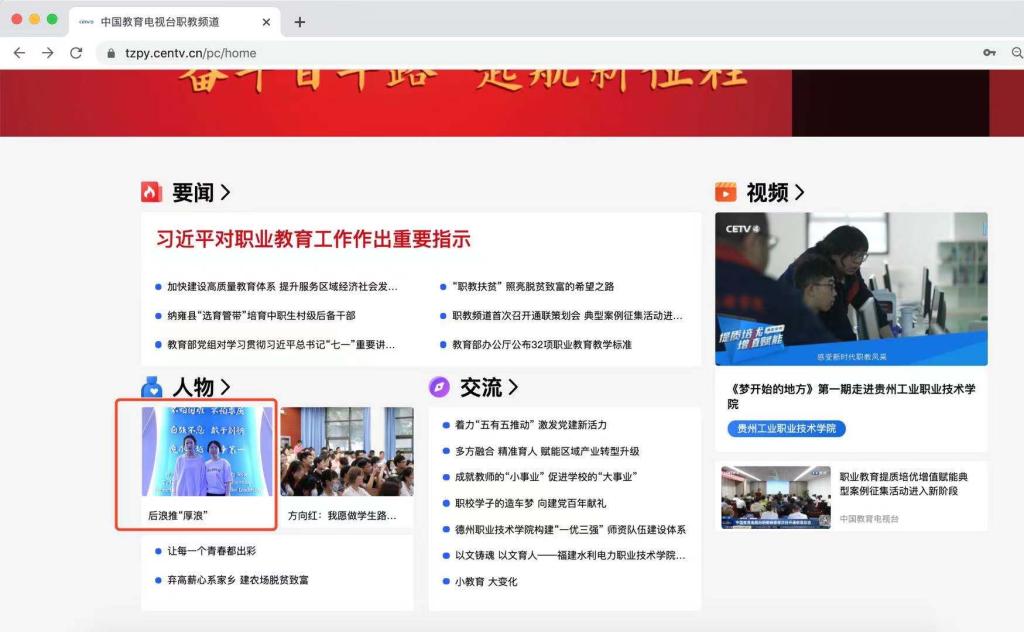Click the browser forward arrow
This screenshot has width=1024, height=632.
(47, 53)
